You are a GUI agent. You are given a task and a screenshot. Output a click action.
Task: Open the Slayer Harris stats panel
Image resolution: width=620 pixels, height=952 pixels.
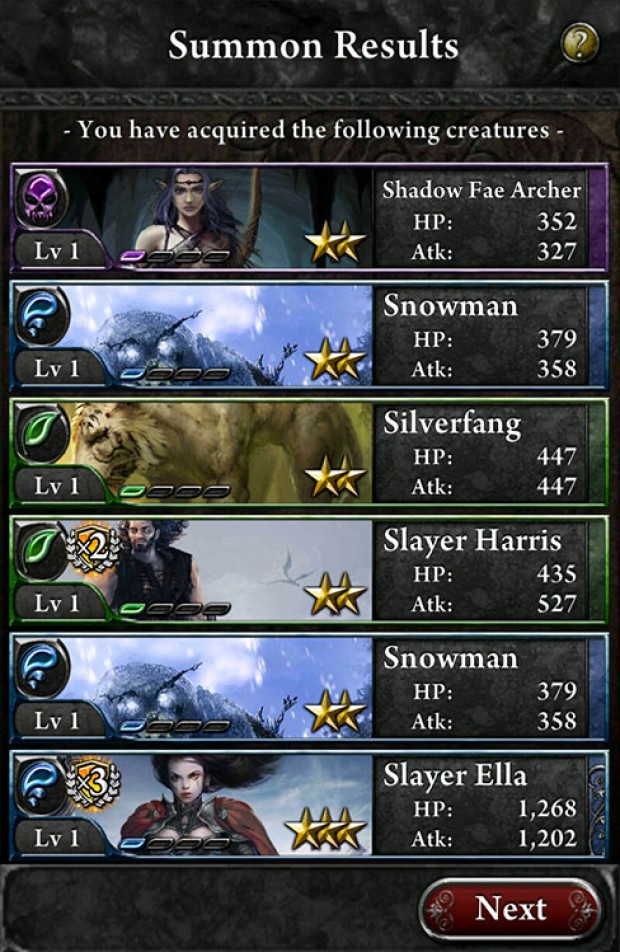[x=481, y=570]
